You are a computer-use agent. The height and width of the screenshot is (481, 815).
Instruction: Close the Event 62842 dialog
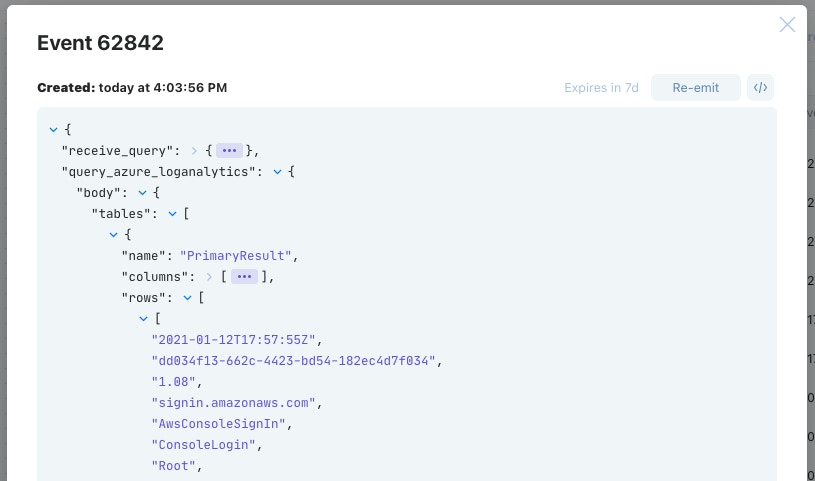tap(787, 25)
